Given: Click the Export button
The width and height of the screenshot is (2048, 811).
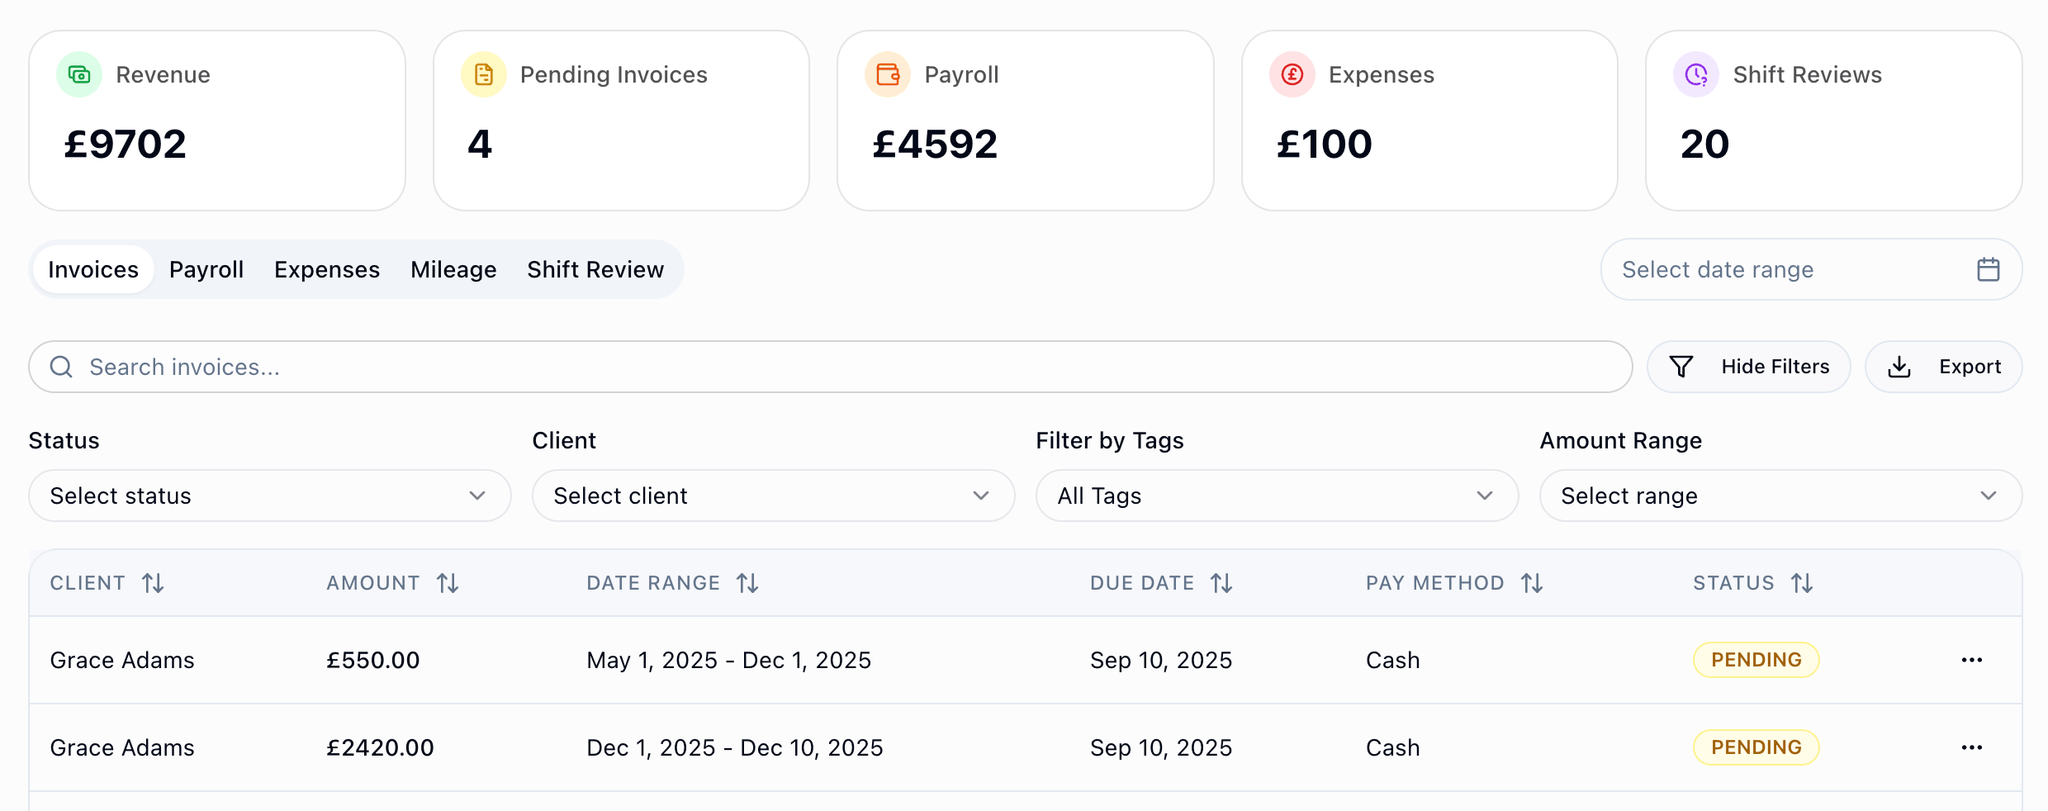Looking at the screenshot, I should [1943, 367].
